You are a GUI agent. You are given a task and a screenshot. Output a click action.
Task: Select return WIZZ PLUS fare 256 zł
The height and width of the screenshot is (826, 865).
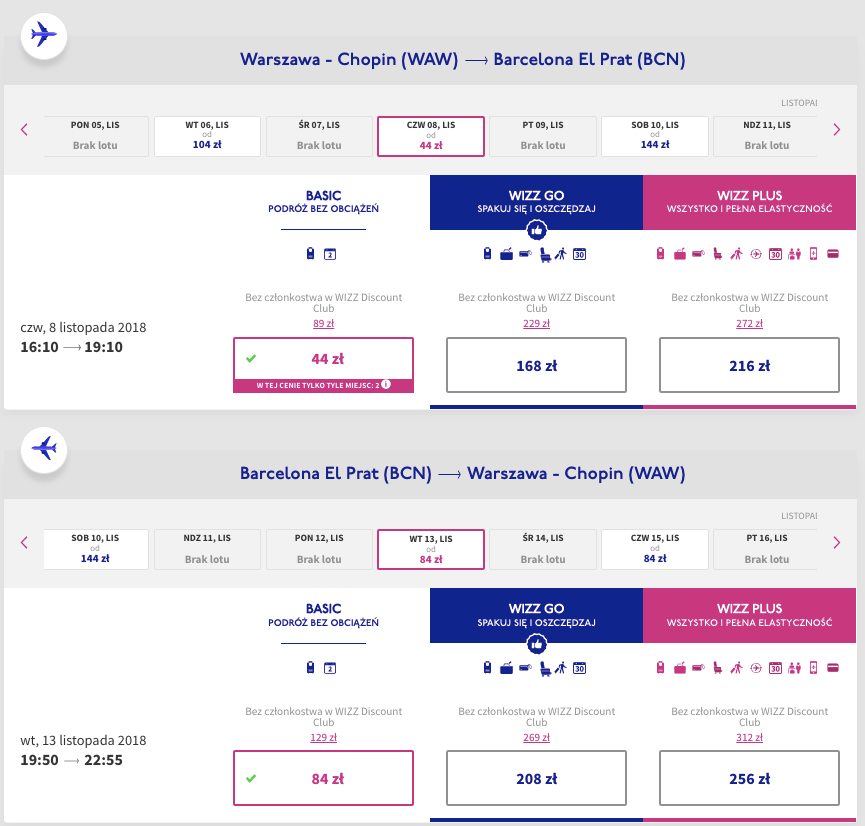click(x=749, y=778)
